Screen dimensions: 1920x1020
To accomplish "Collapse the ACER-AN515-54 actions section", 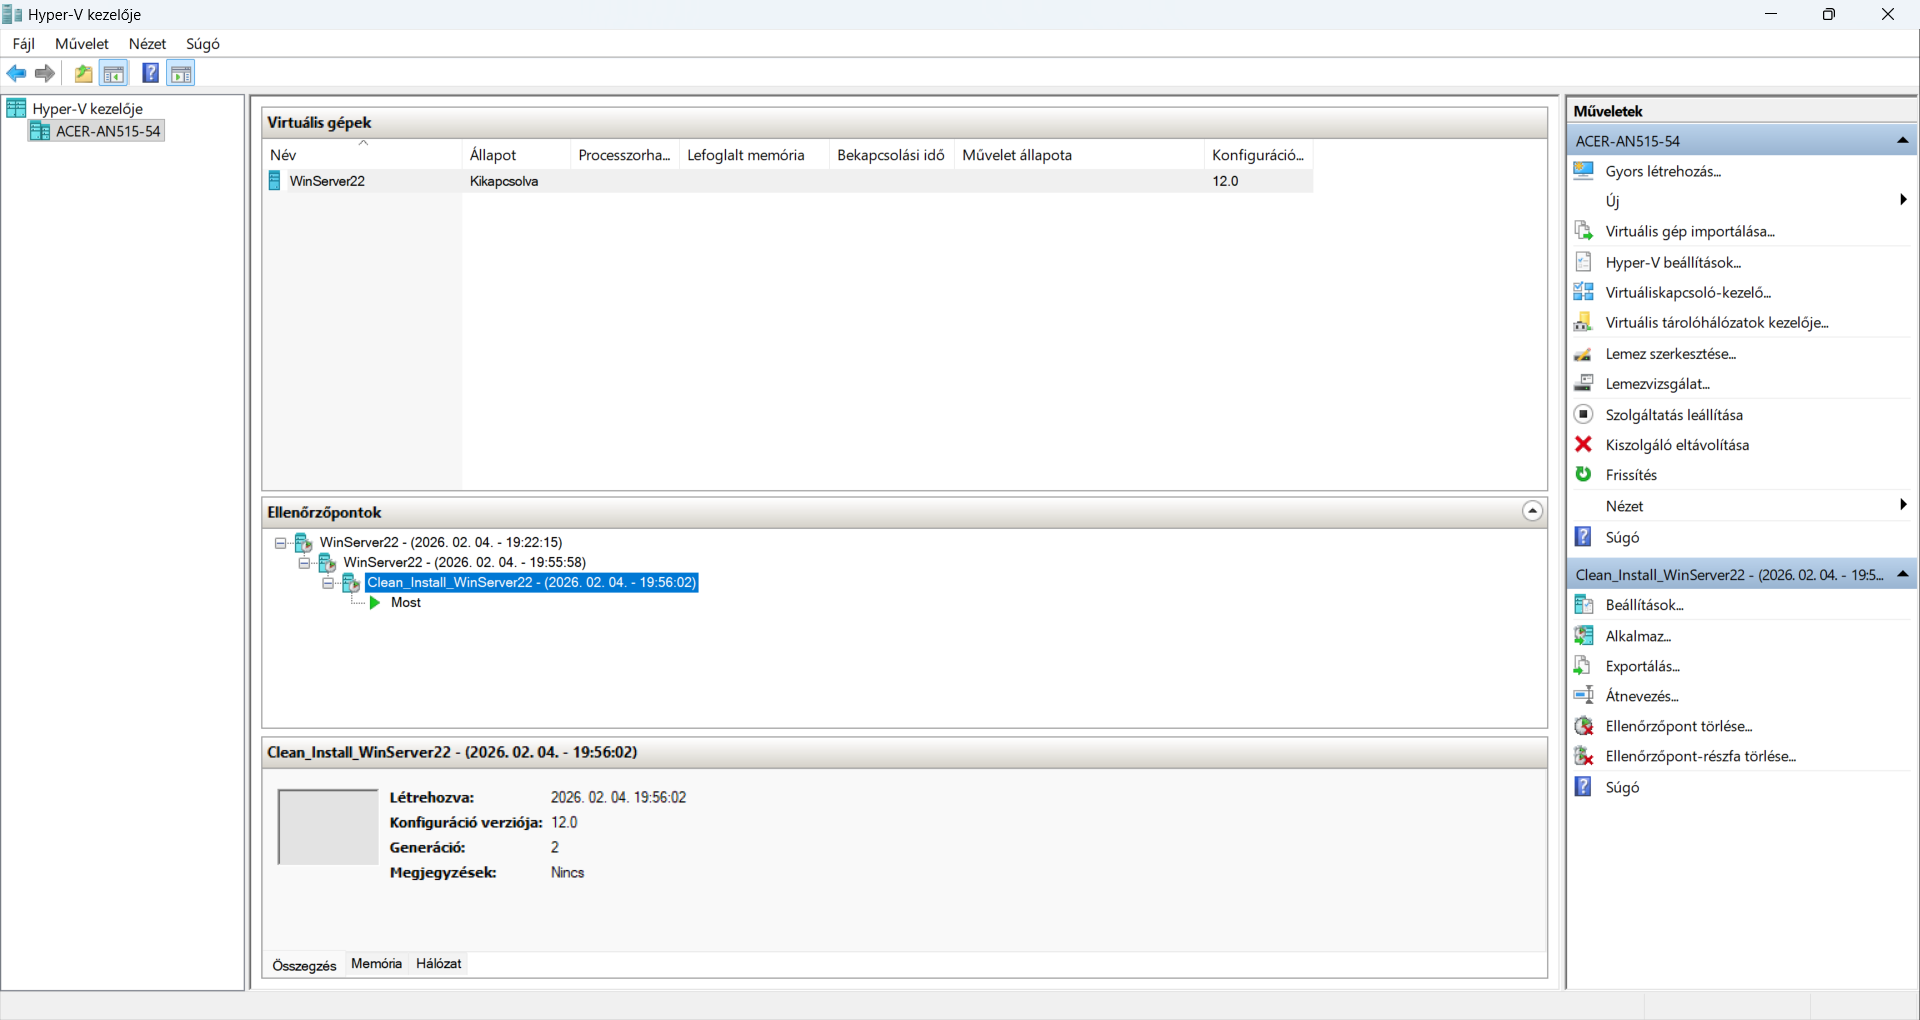I will (1903, 141).
